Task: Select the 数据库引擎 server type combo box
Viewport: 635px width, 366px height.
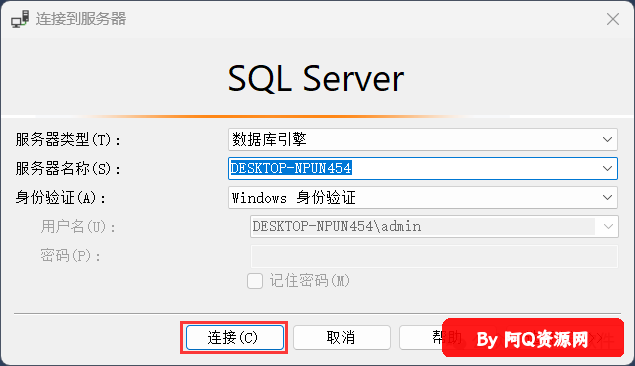Action: [x=422, y=140]
